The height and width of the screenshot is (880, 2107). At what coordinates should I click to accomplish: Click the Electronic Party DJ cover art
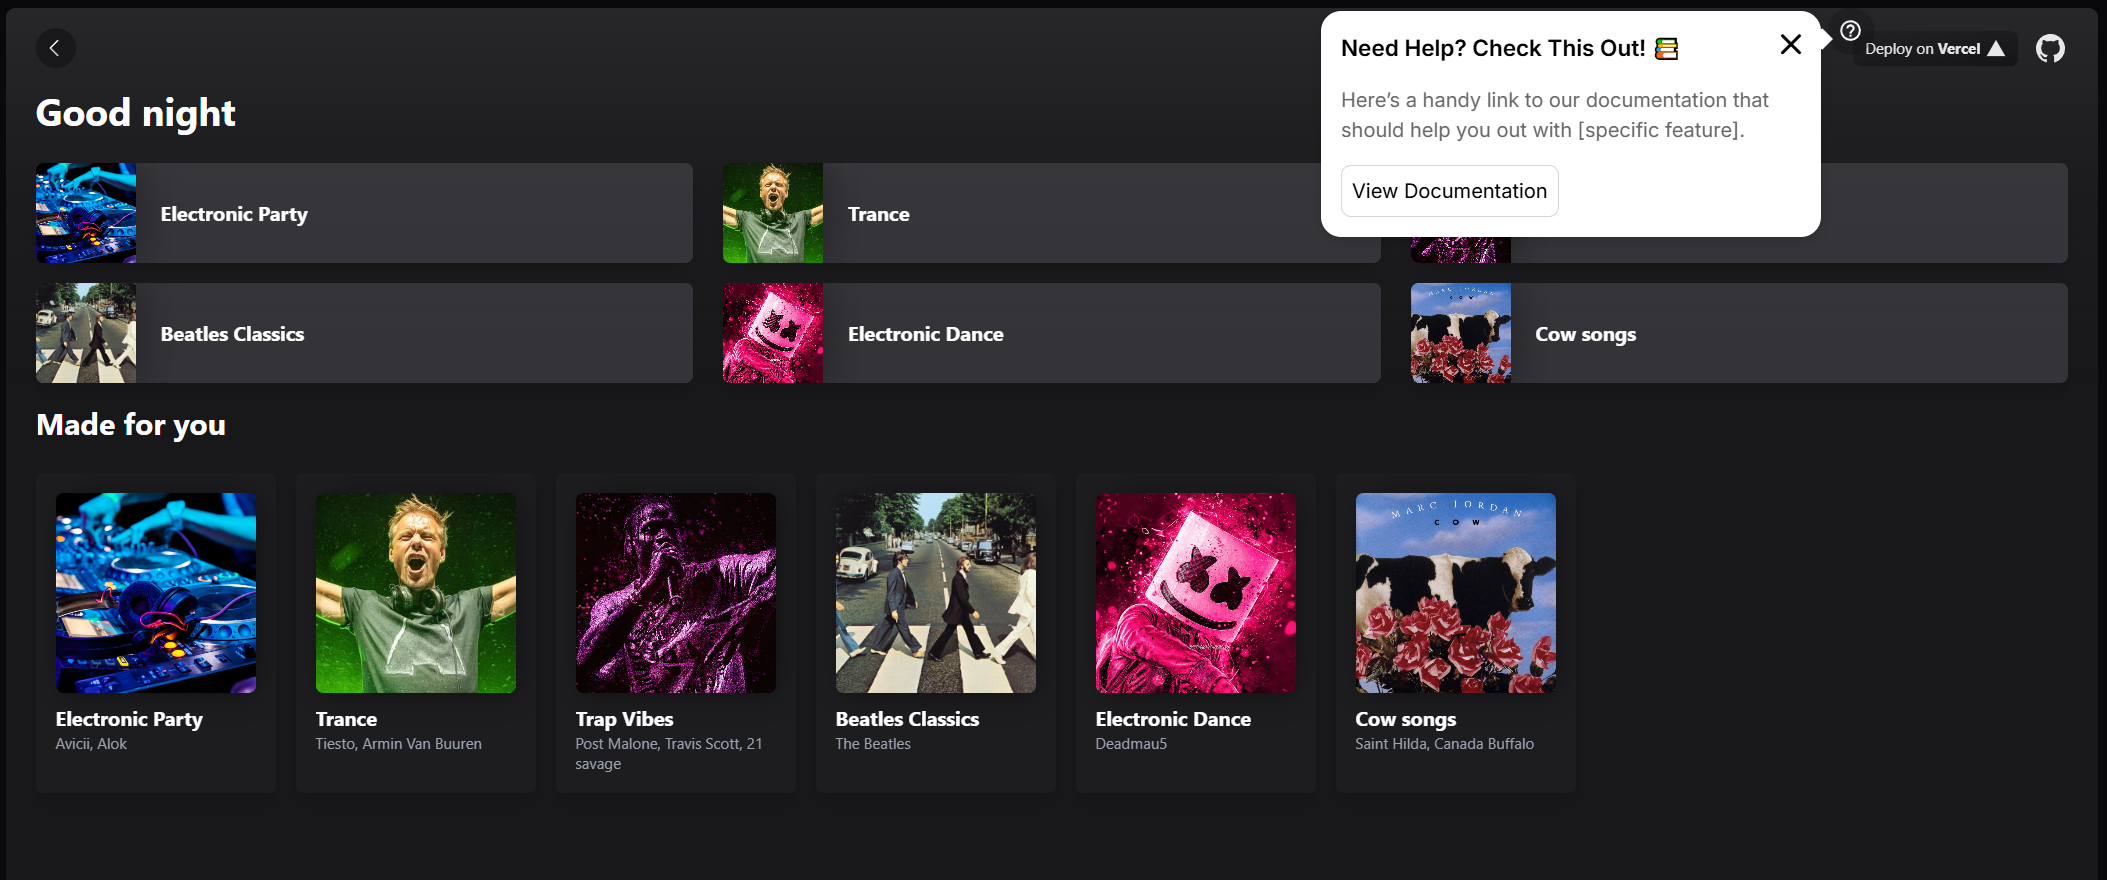click(x=156, y=592)
